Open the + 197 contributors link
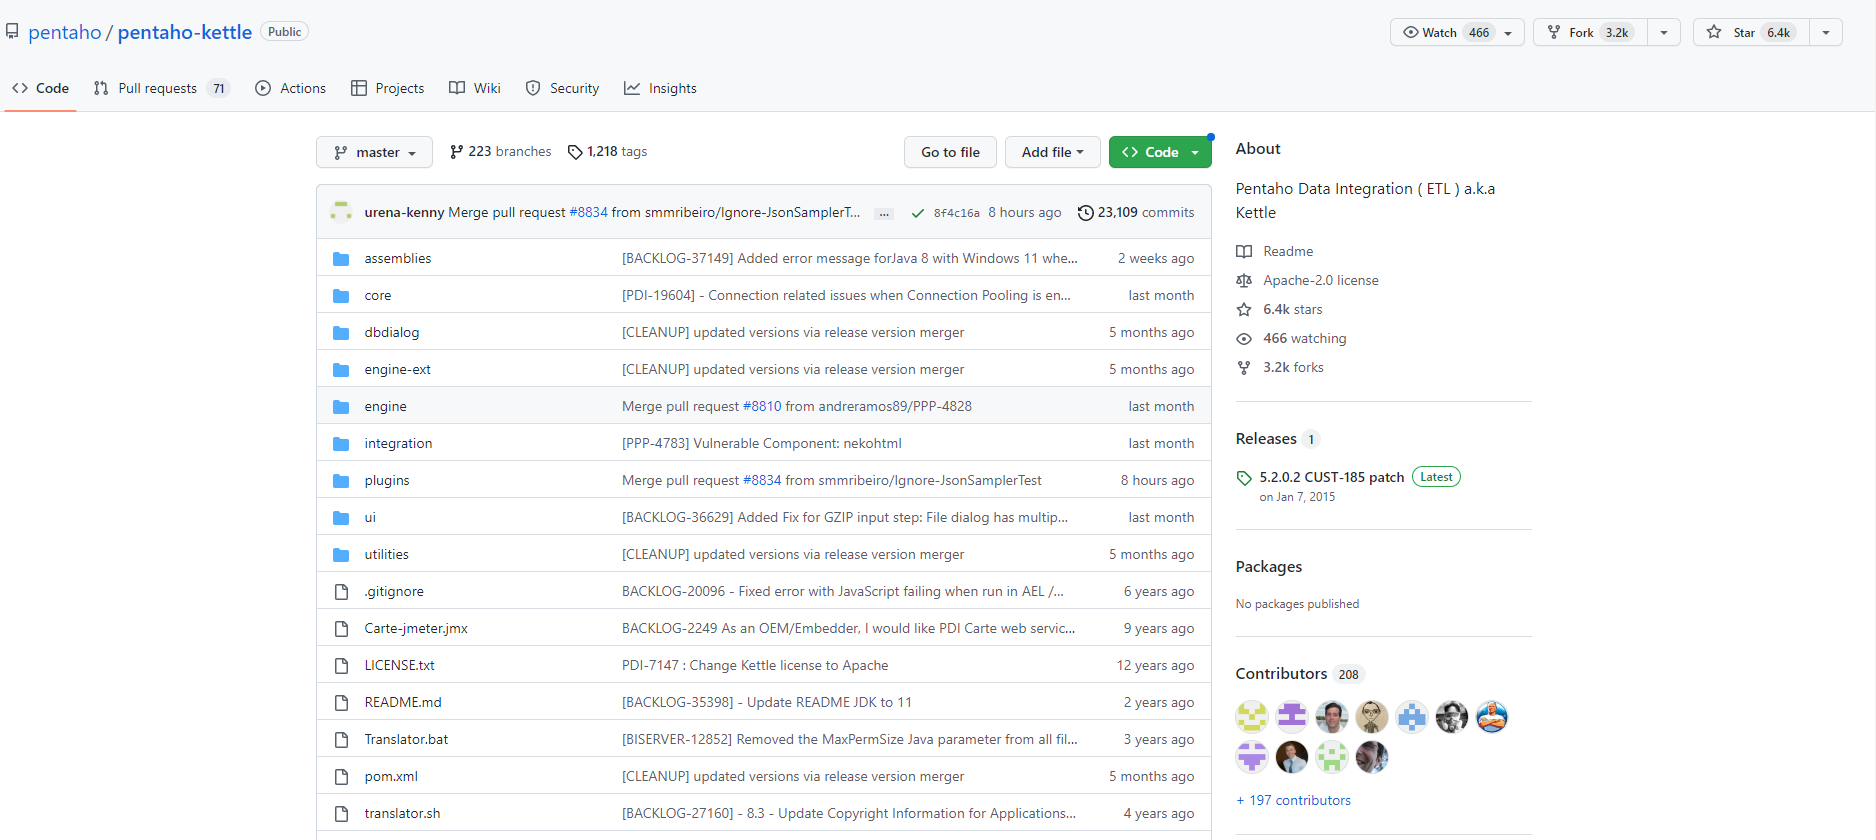 tap(1293, 801)
